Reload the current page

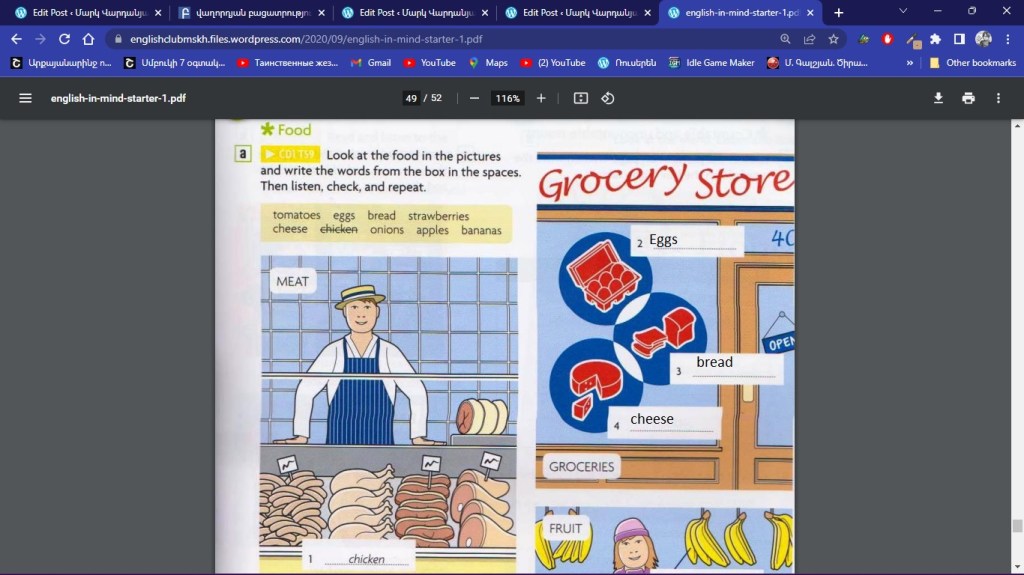tap(64, 39)
